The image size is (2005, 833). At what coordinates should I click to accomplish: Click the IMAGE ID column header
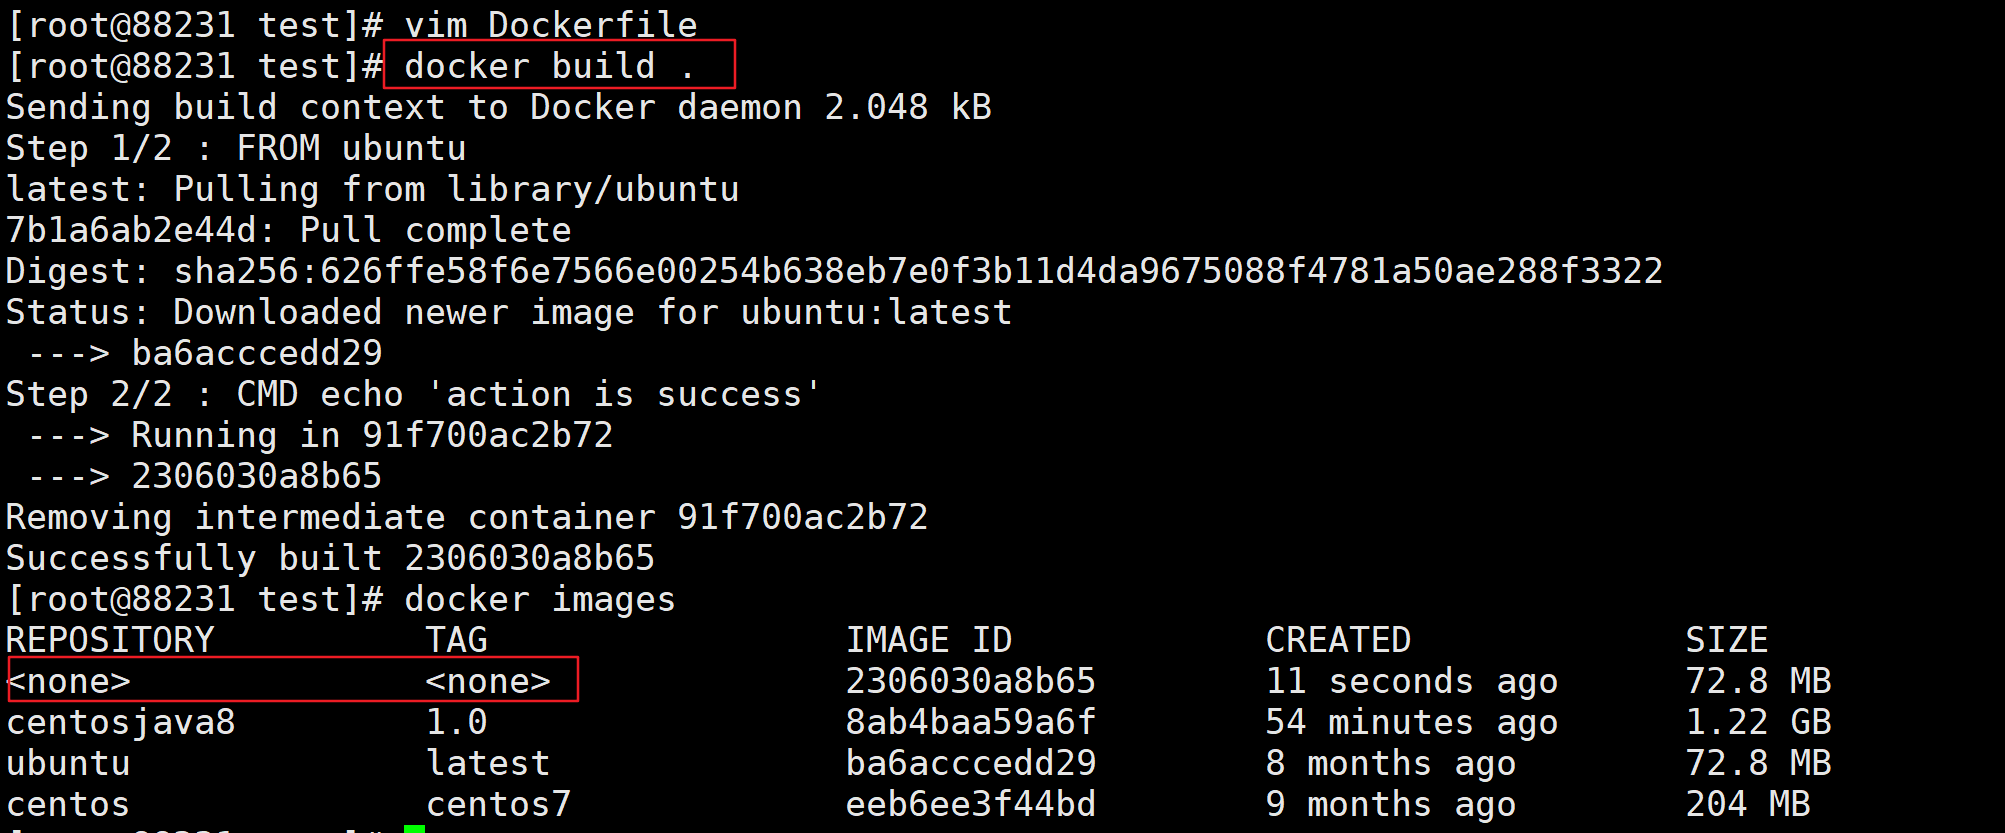[928, 640]
